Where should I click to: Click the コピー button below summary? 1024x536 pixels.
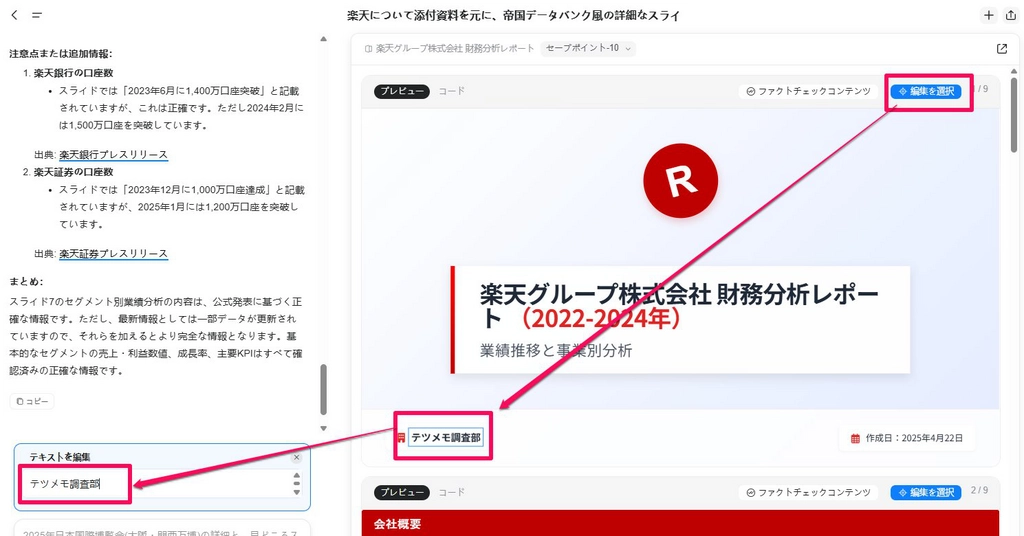32,401
